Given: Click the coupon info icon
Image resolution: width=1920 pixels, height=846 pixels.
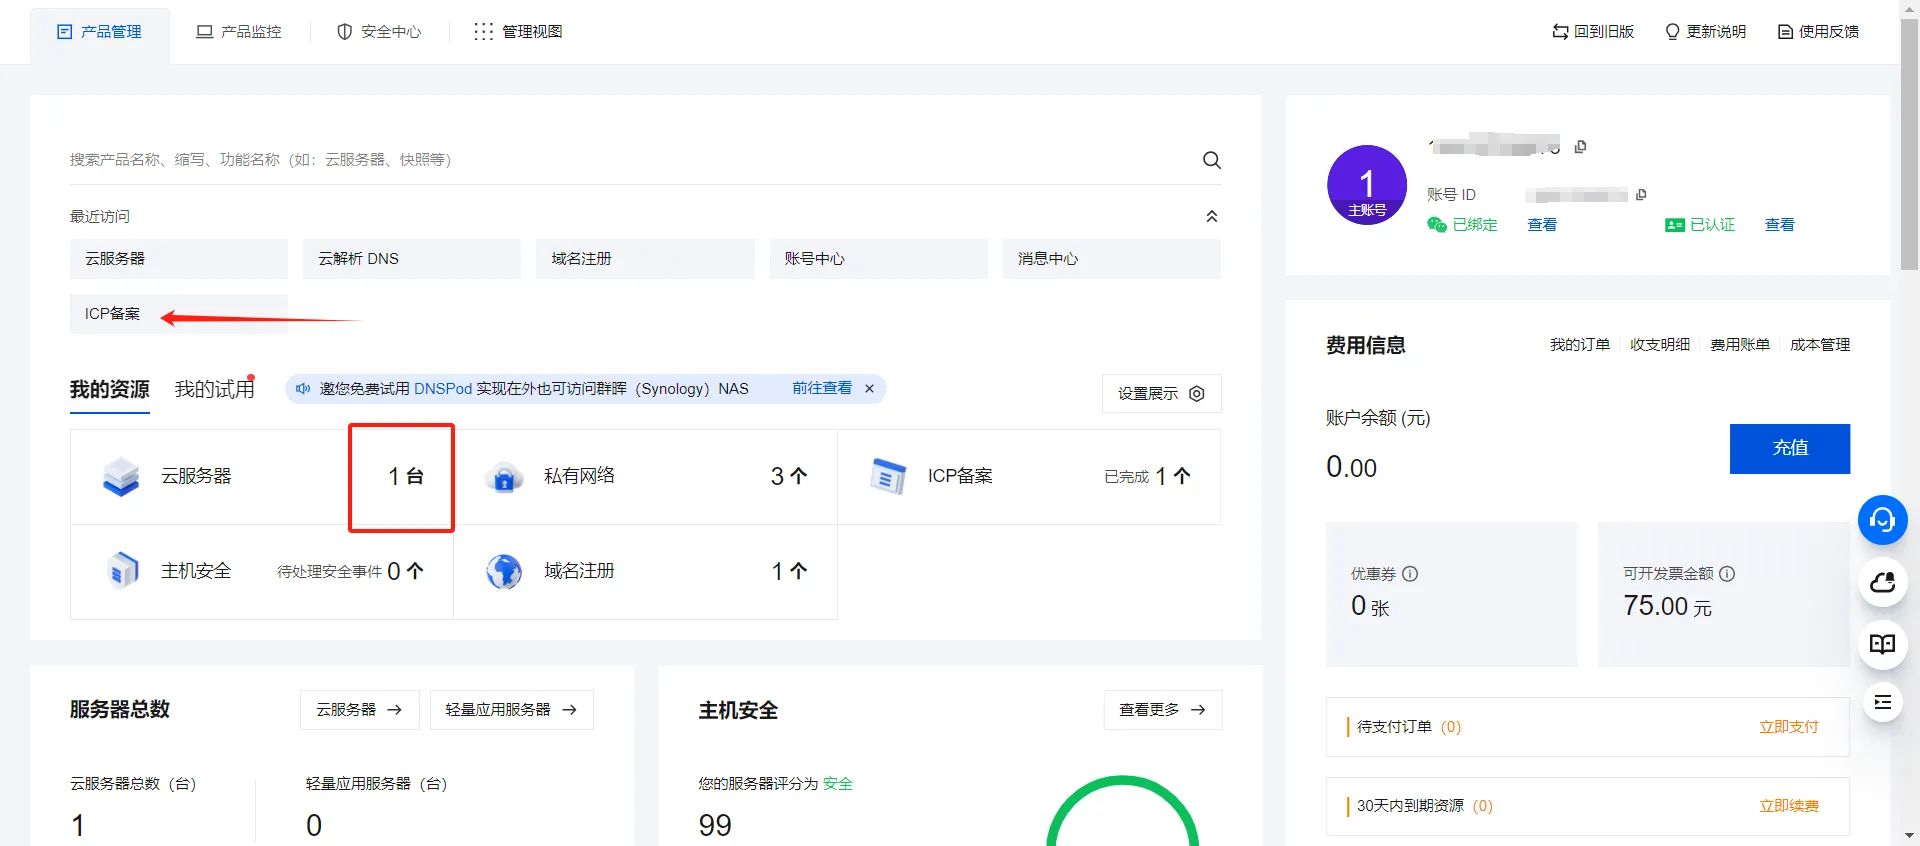Looking at the screenshot, I should click(1410, 574).
